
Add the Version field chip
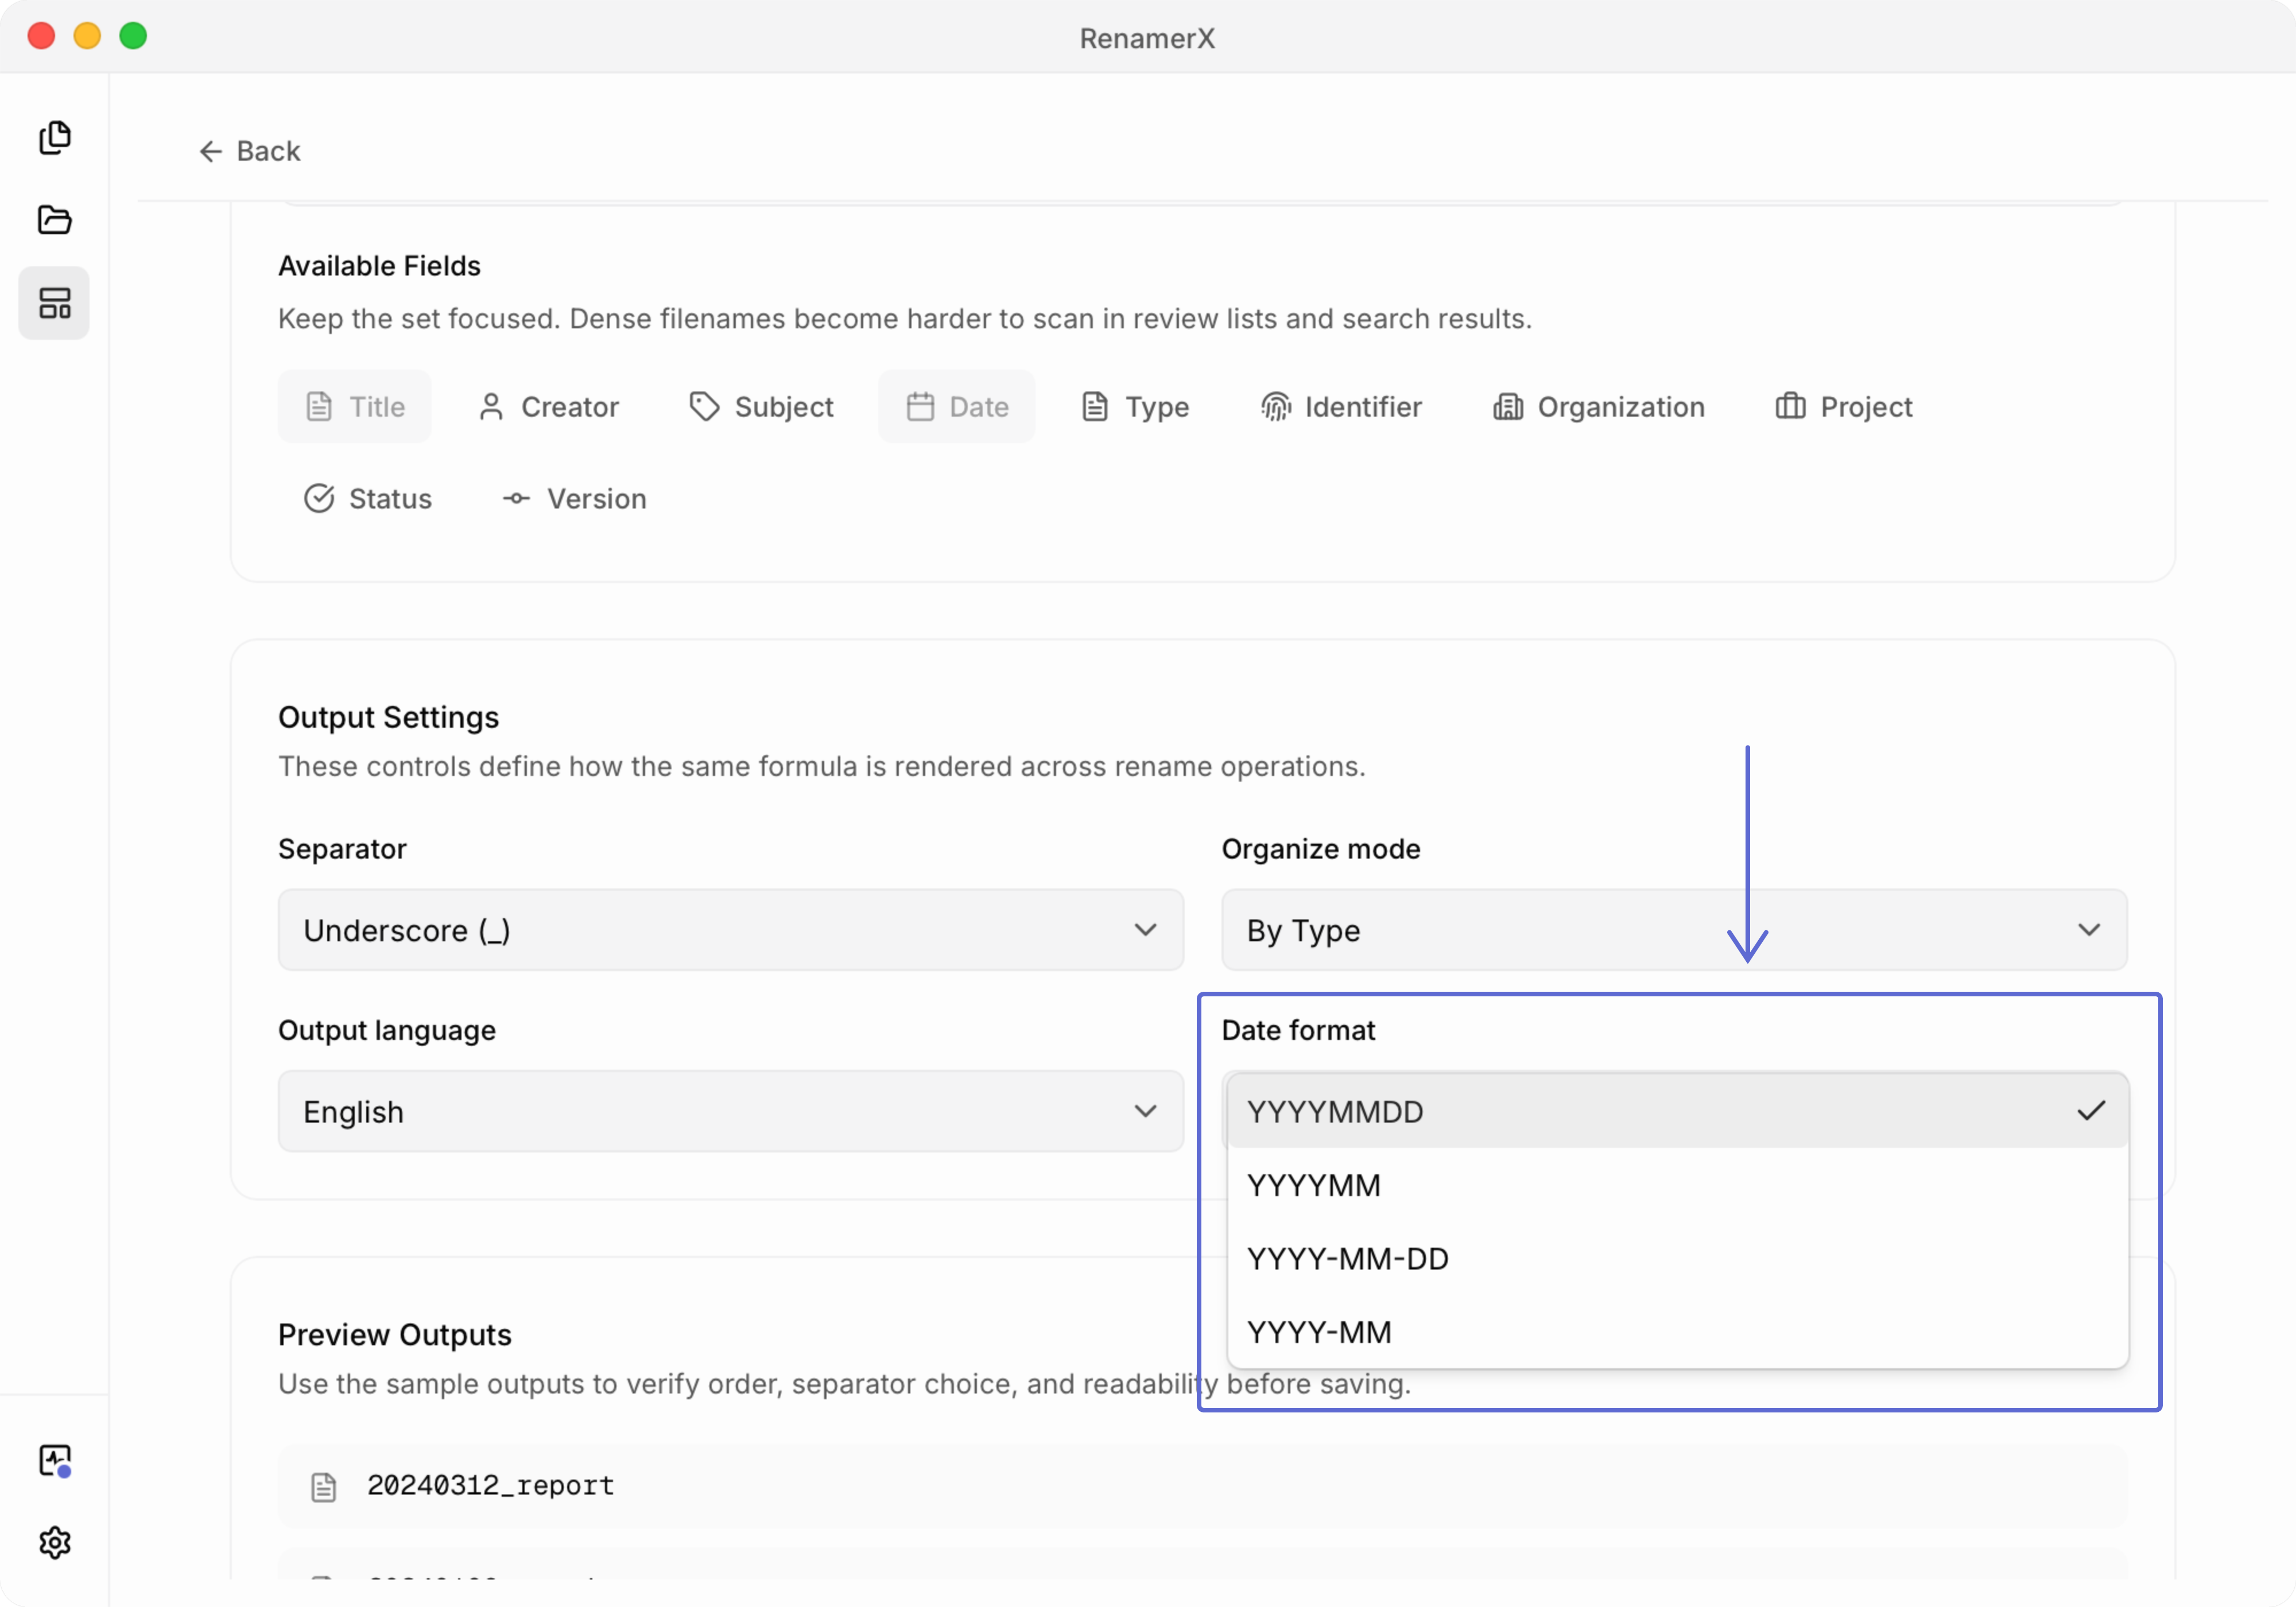[575, 498]
